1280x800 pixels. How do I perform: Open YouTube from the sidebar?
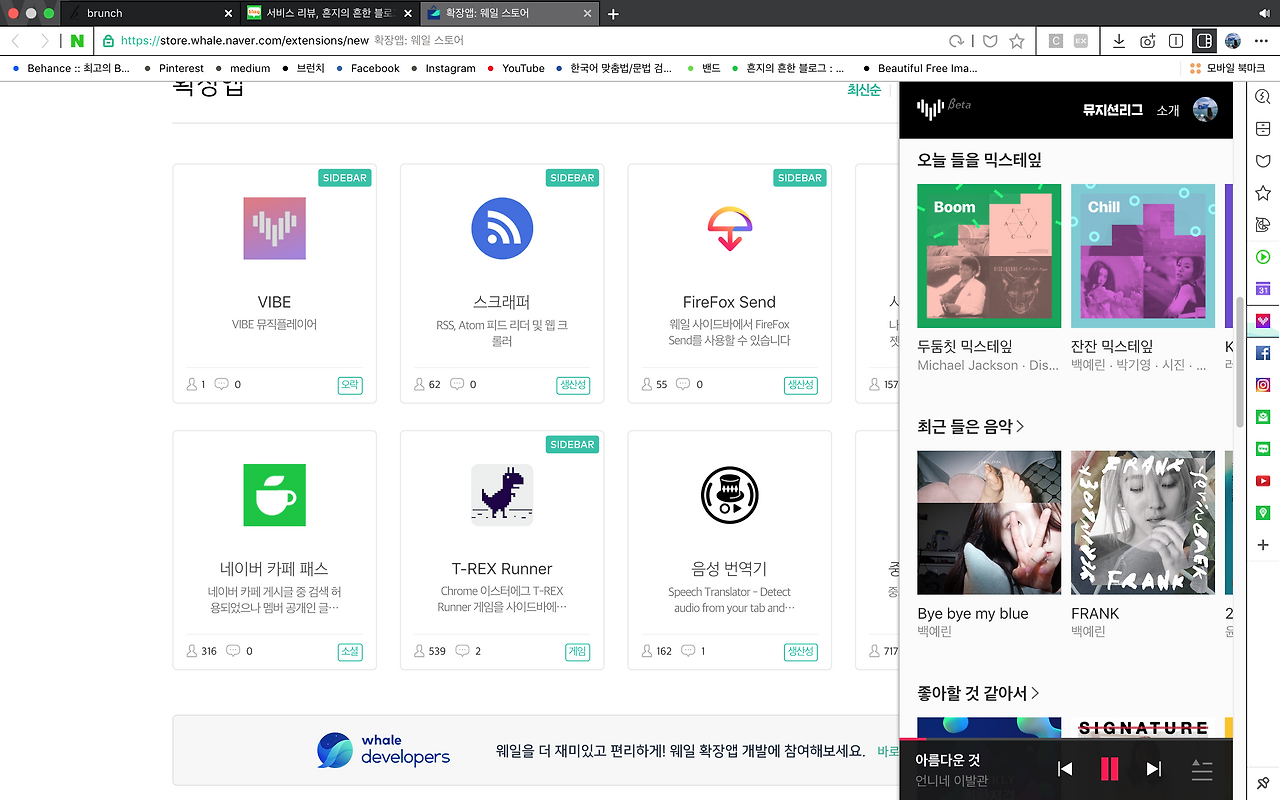click(1262, 480)
